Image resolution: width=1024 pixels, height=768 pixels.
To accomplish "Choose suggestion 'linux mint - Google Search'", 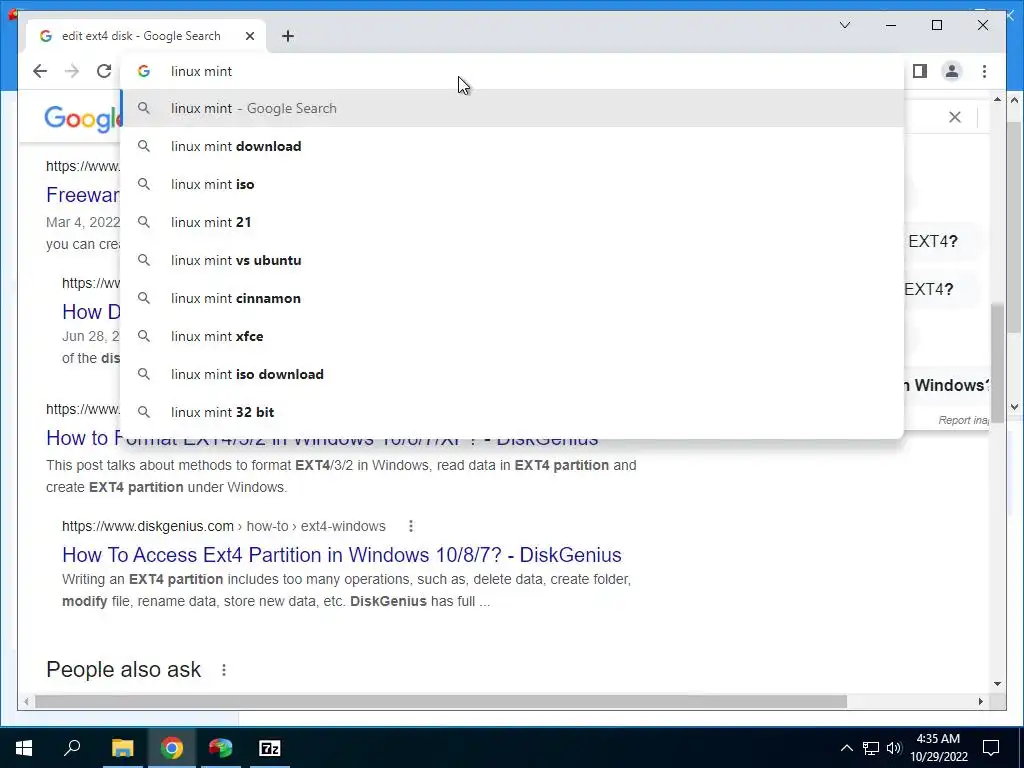I will (512, 108).
